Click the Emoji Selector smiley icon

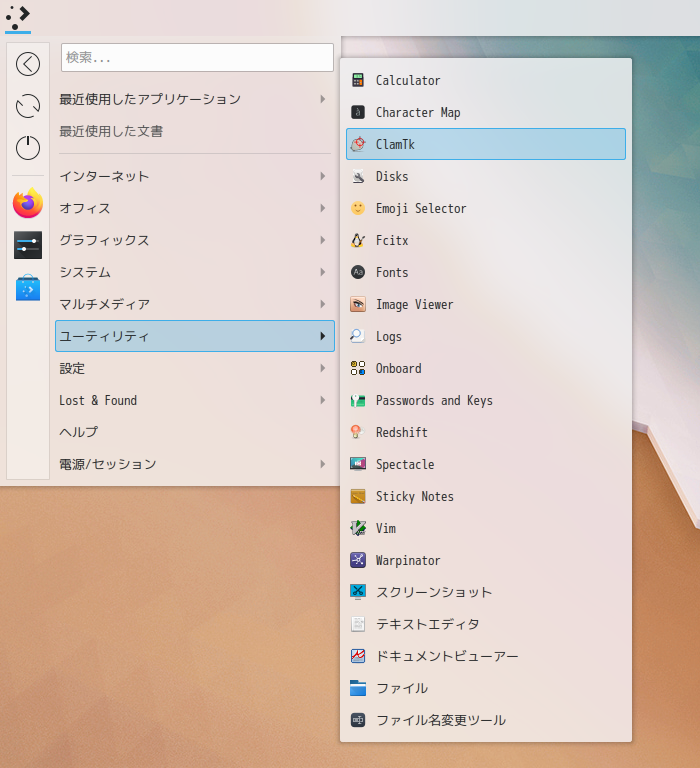[x=358, y=208]
